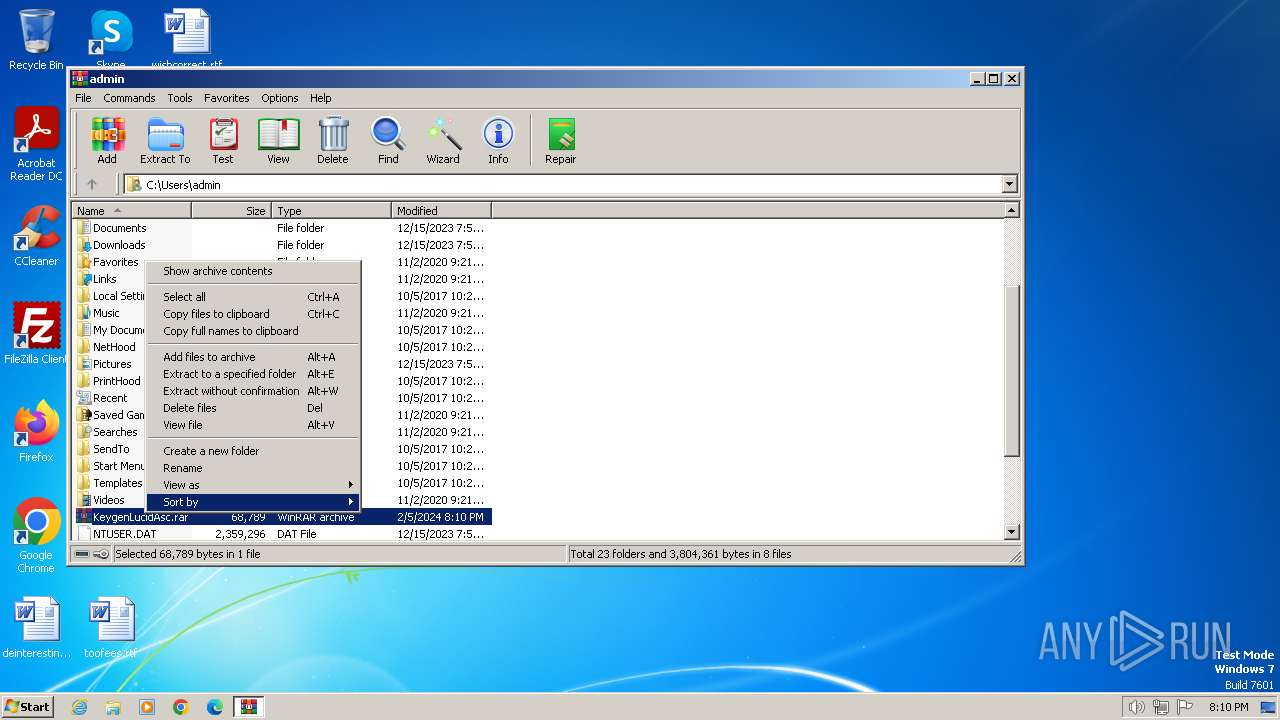Sort list by Size column header
The height and width of the screenshot is (720, 1280).
(x=231, y=211)
